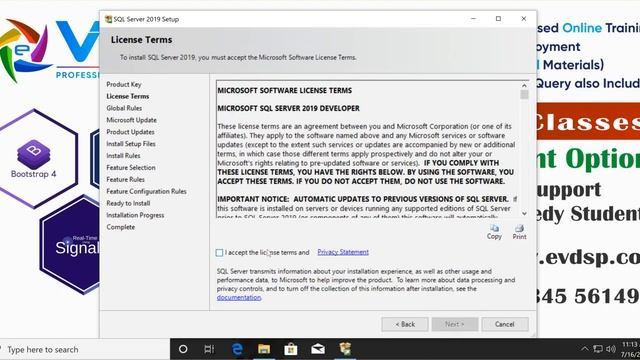
Task: Select Microsoft Update step in sidebar
Action: tap(131, 120)
